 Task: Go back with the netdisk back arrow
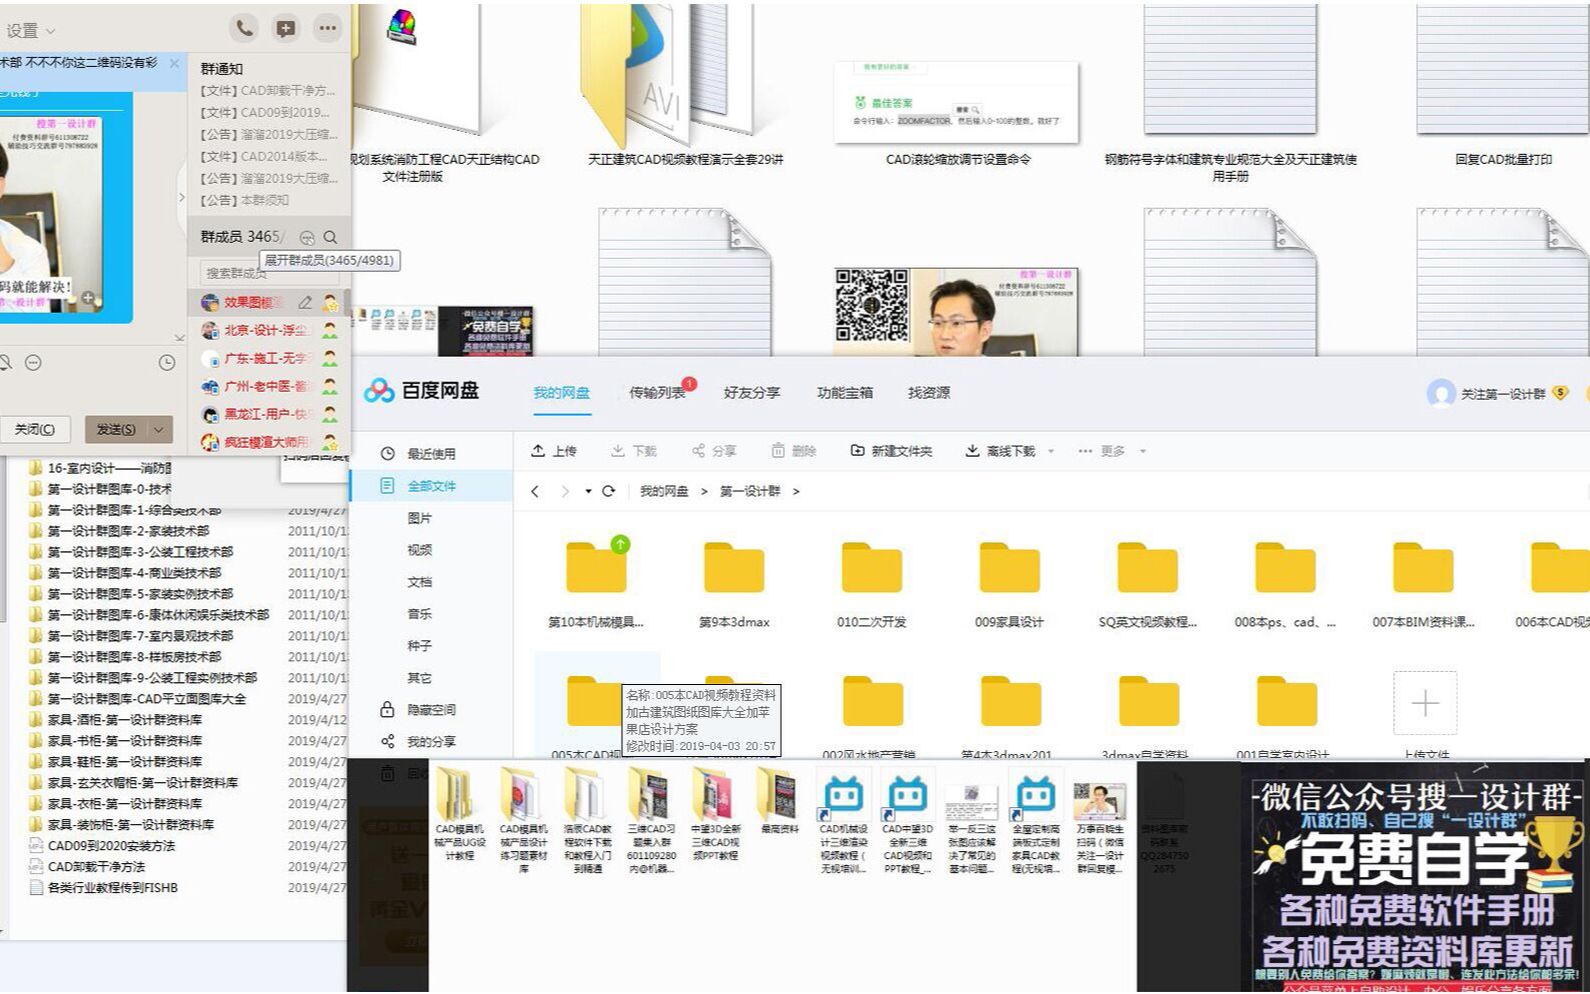[535, 491]
